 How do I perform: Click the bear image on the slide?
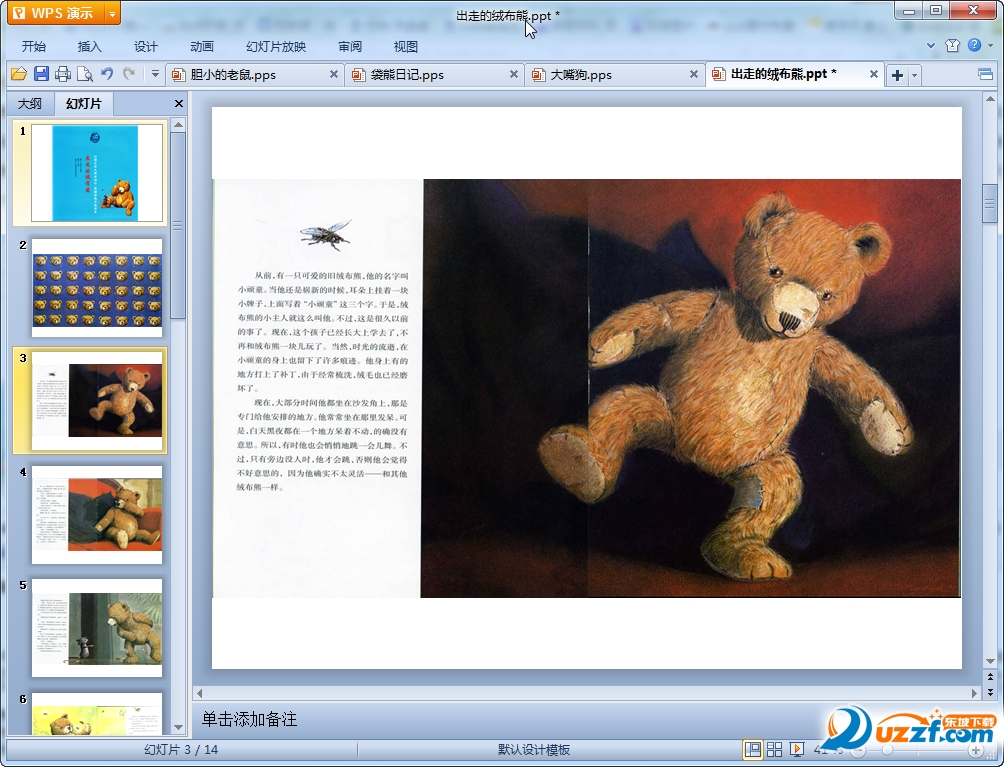tap(691, 388)
